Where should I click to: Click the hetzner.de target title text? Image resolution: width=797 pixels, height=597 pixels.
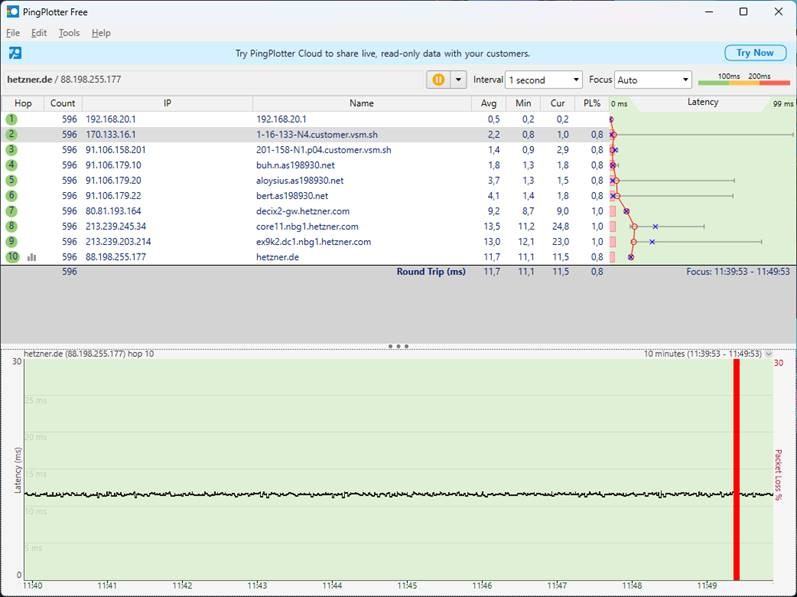click(29, 79)
